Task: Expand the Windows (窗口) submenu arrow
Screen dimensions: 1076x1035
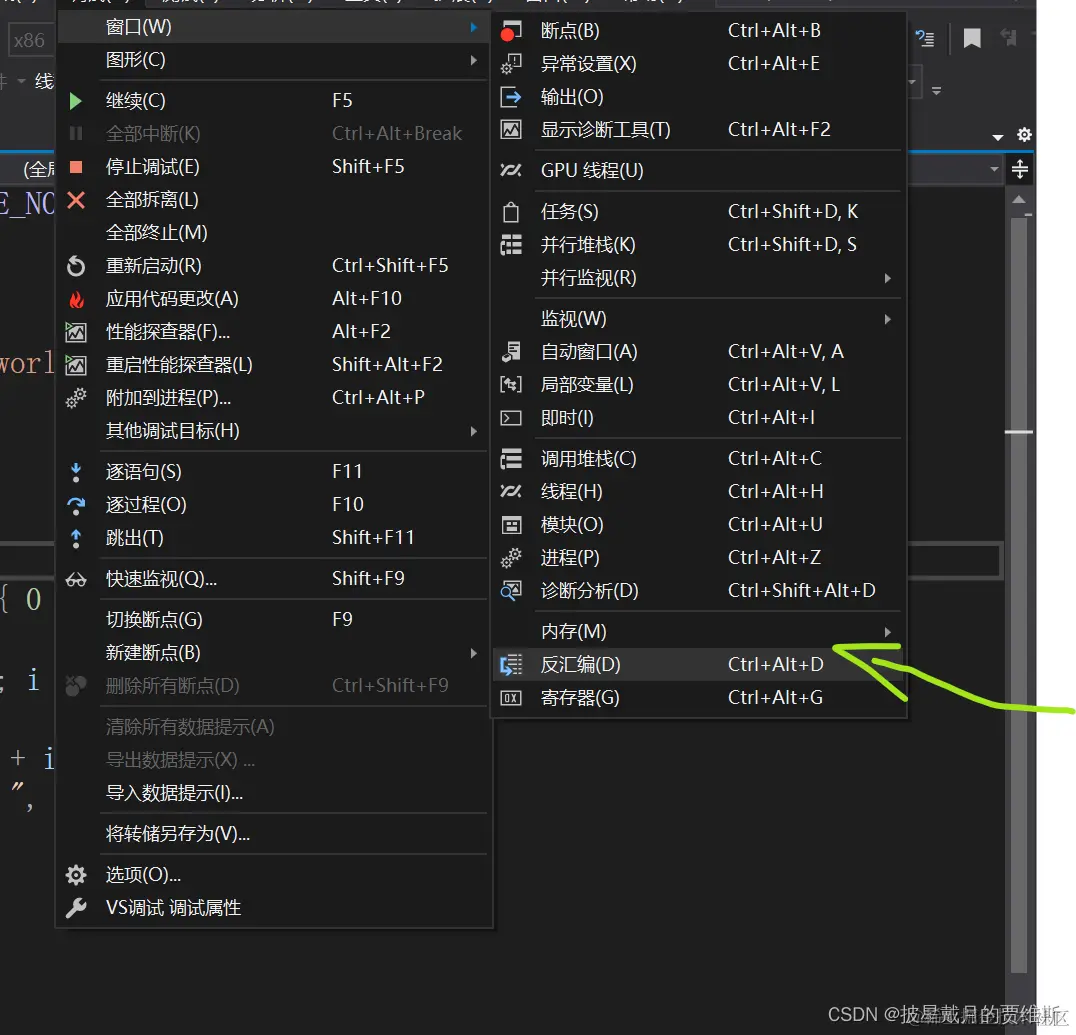Action: tap(473, 27)
